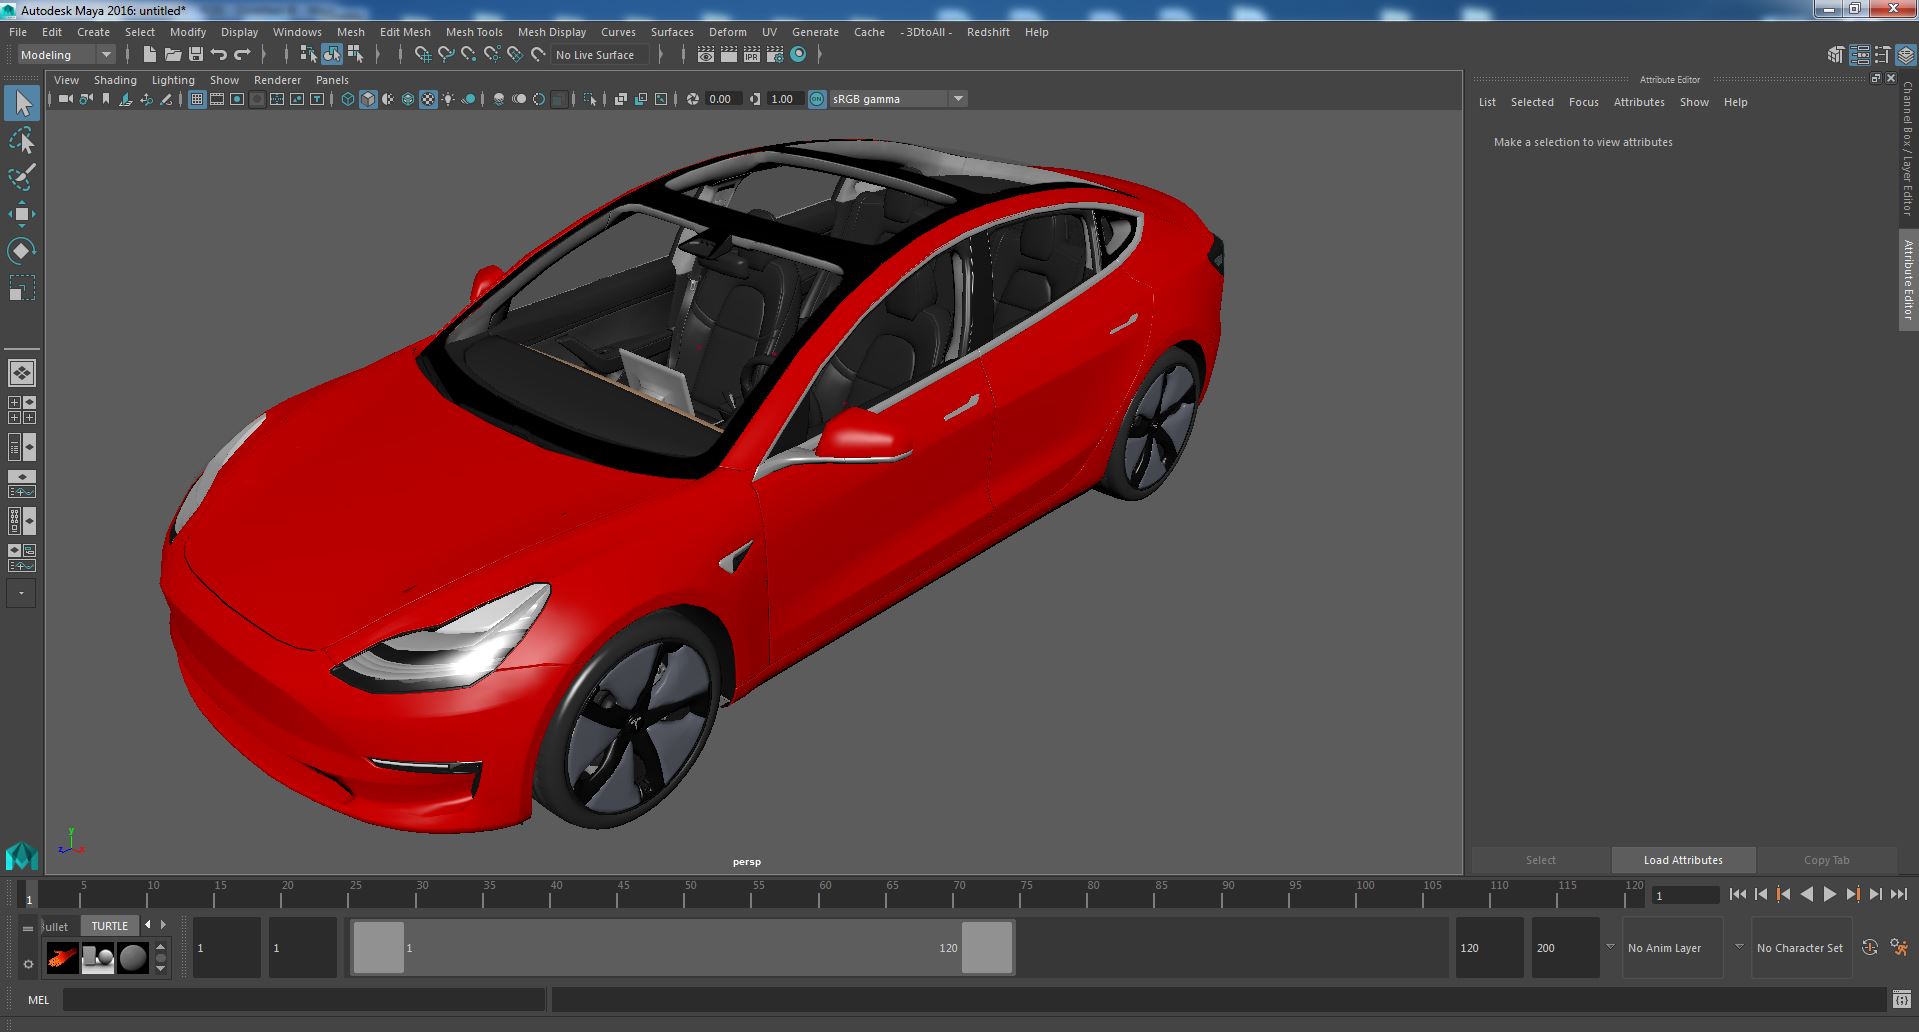This screenshot has width=1919, height=1032.
Task: Toggle isolate select icon in viewport
Action: [x=590, y=99]
